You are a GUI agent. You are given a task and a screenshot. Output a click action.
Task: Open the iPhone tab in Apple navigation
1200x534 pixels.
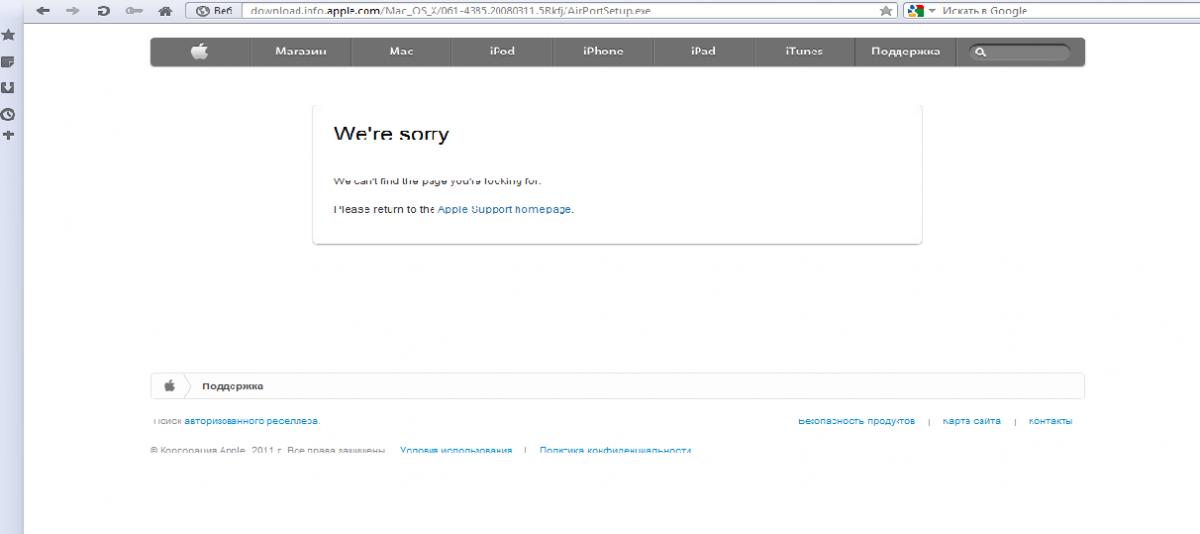(603, 52)
